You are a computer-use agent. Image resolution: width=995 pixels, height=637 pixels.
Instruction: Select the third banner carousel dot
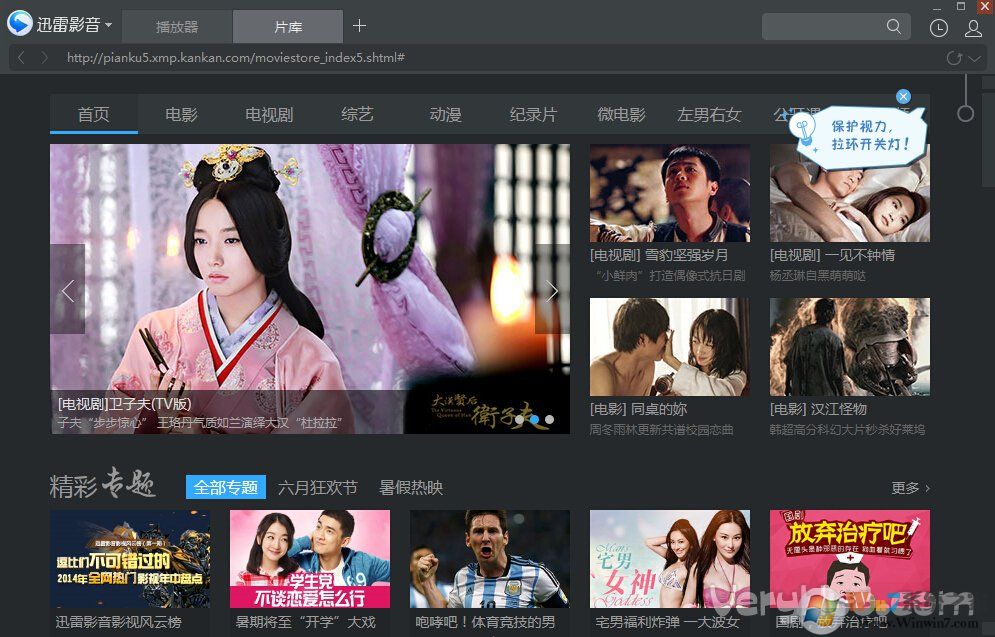[x=550, y=419]
